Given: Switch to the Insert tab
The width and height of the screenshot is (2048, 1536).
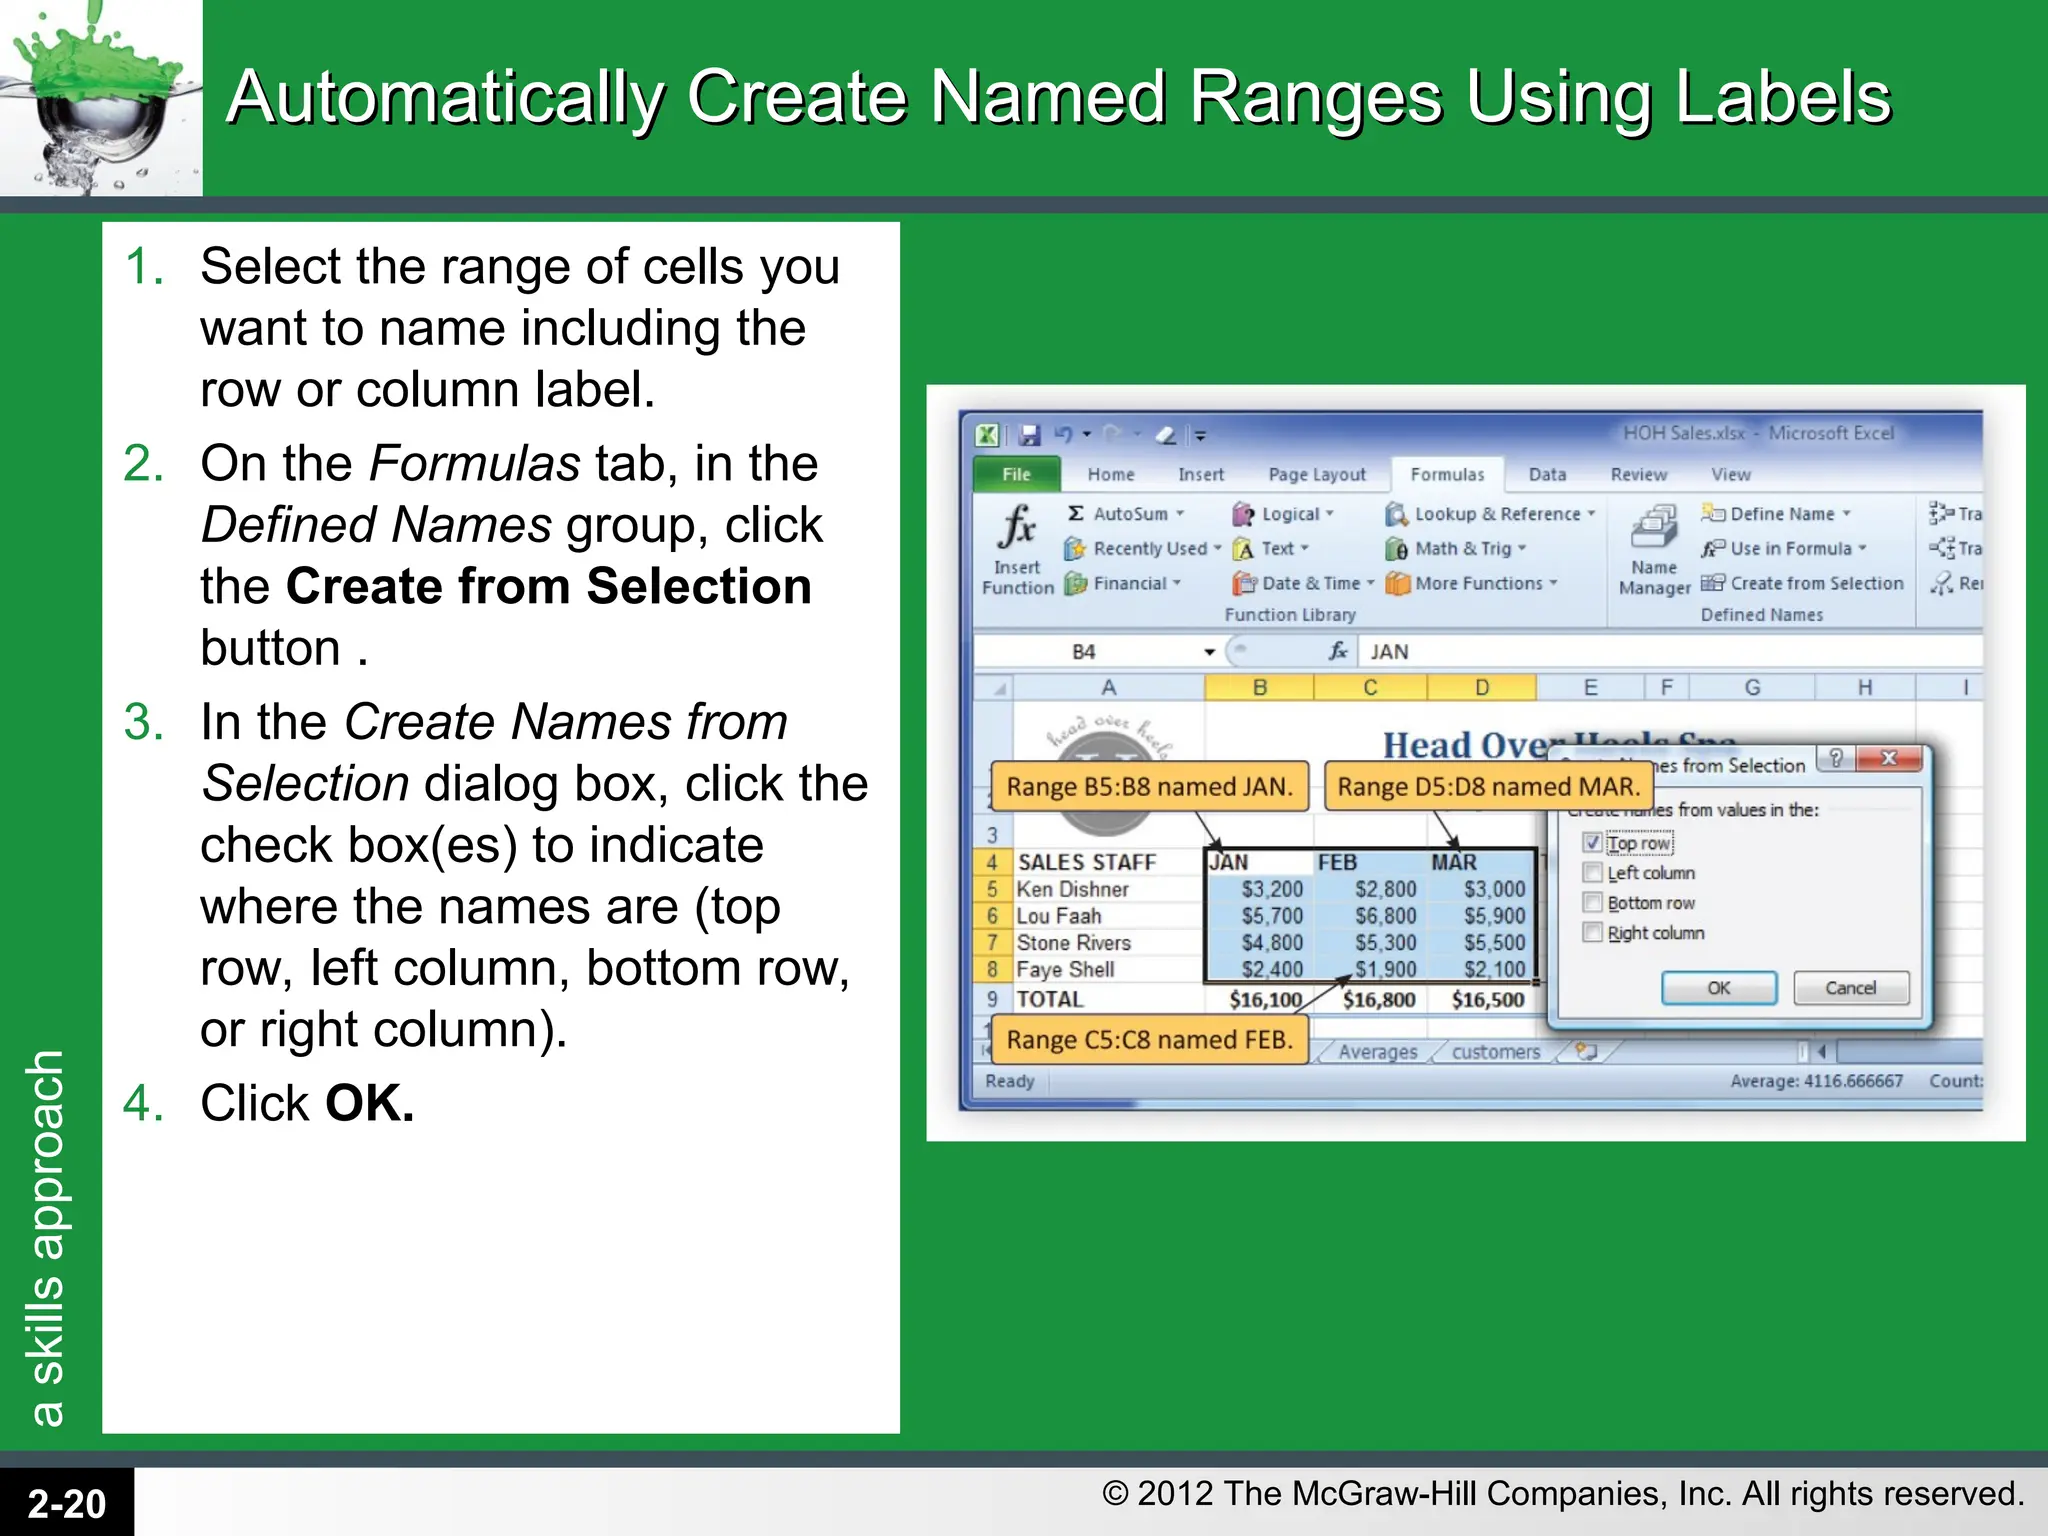Looking at the screenshot, I should 1201,475.
